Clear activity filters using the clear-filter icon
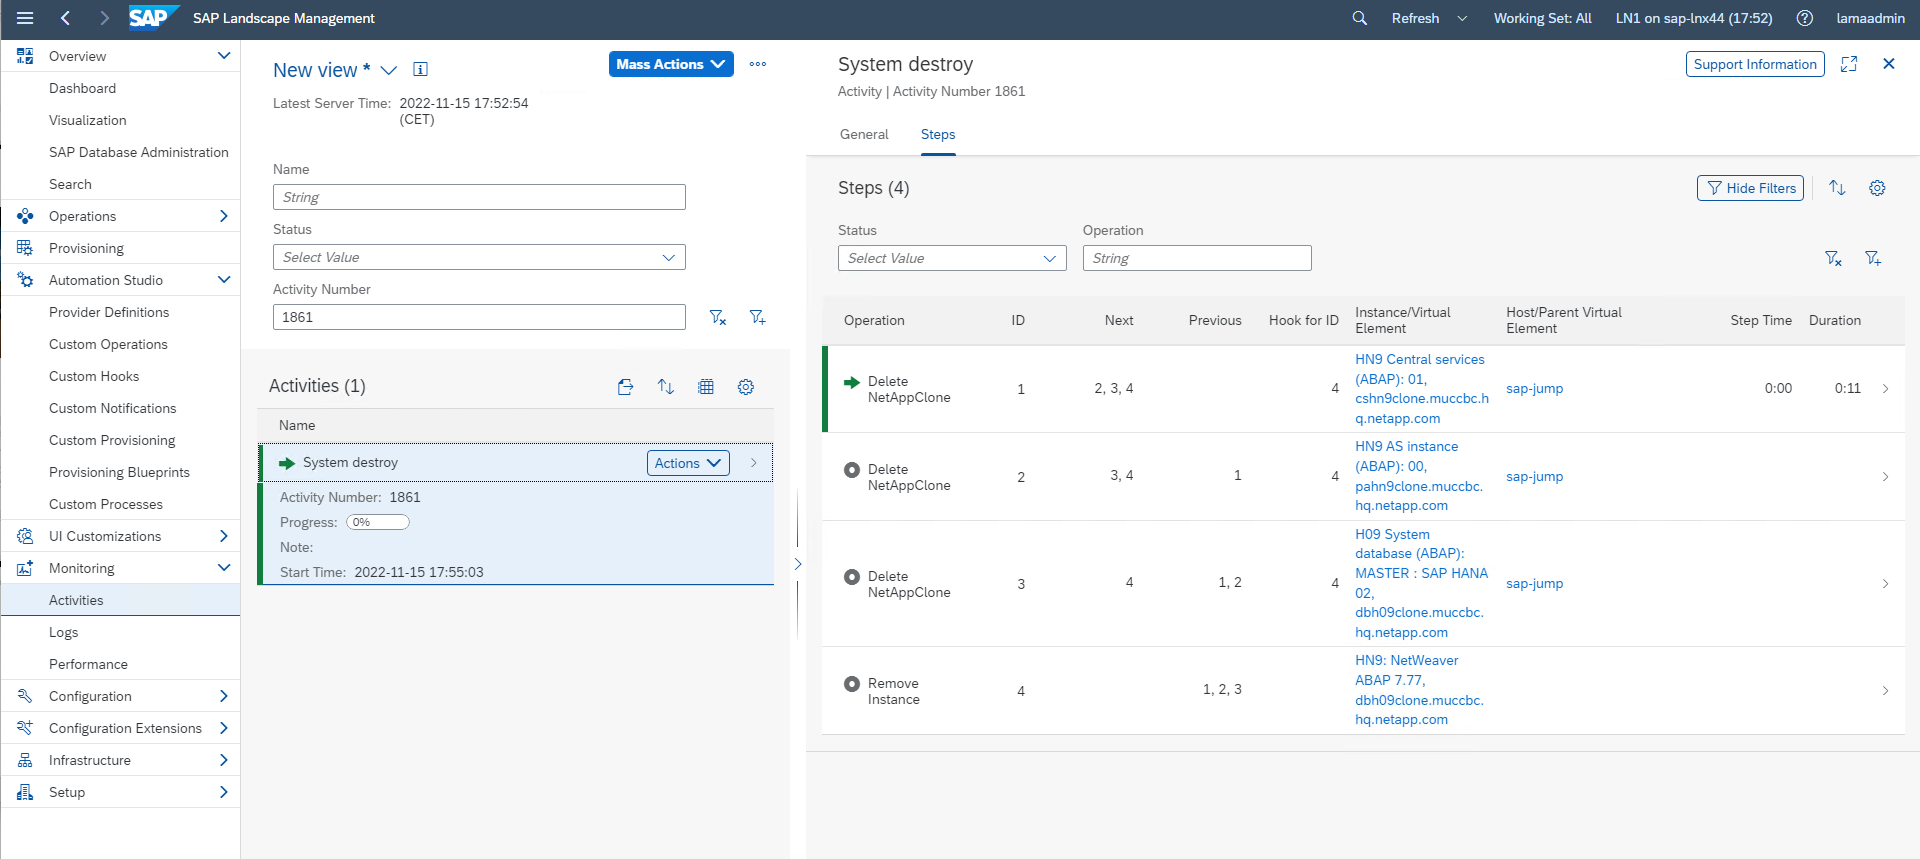This screenshot has width=1920, height=859. 717,317
